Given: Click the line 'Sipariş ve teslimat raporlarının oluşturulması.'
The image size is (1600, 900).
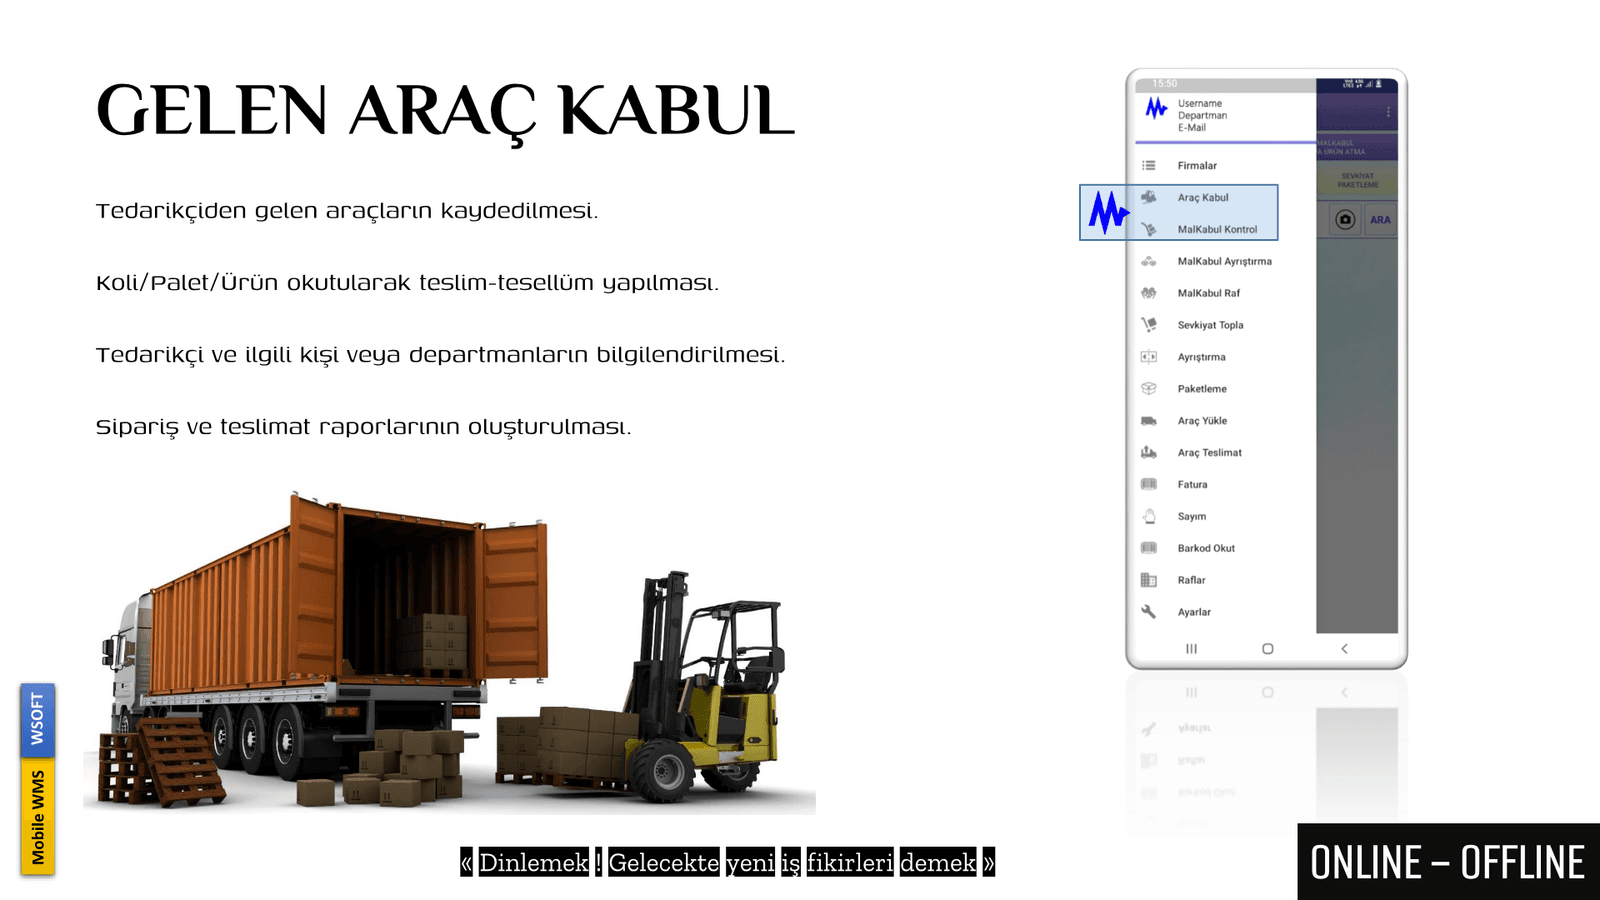Looking at the screenshot, I should (363, 427).
